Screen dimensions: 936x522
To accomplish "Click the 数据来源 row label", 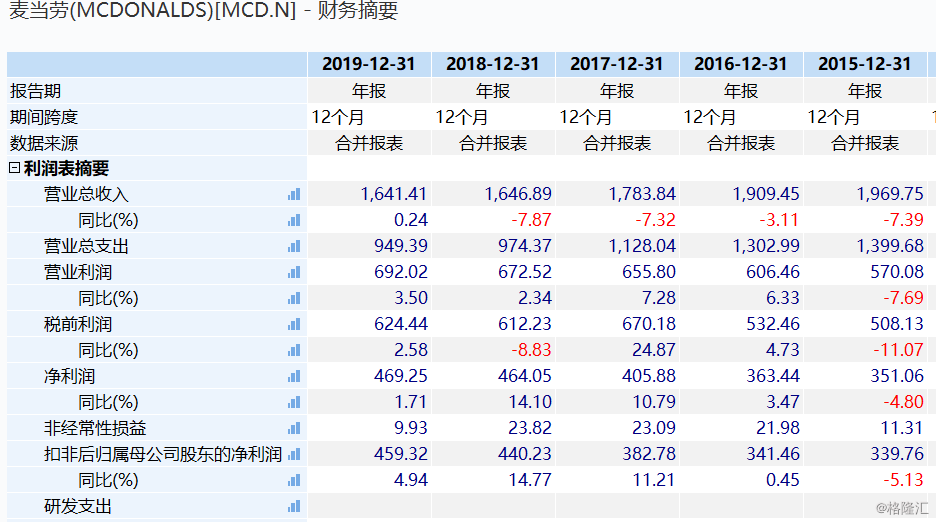I will (44, 143).
